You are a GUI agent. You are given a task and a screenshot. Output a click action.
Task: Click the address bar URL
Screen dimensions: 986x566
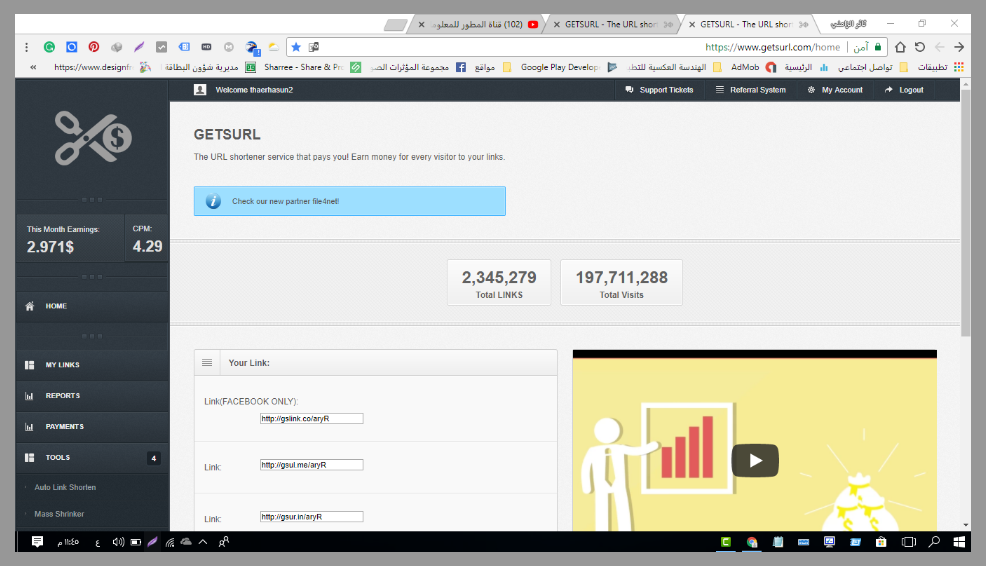[772, 47]
